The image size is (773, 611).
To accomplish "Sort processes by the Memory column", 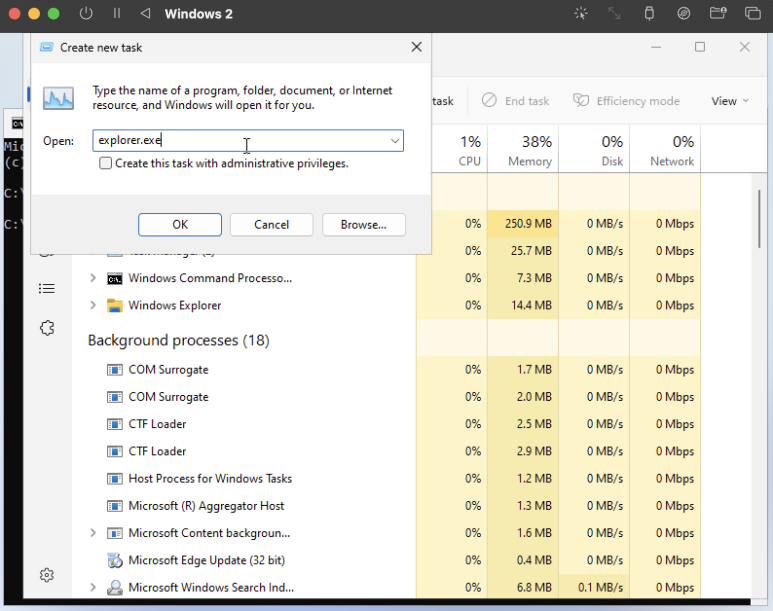I will pos(524,150).
